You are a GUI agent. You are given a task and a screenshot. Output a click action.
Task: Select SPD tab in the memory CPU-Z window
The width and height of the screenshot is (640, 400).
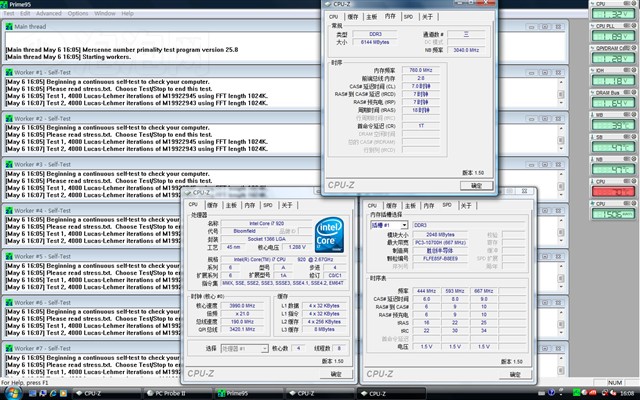tap(409, 17)
